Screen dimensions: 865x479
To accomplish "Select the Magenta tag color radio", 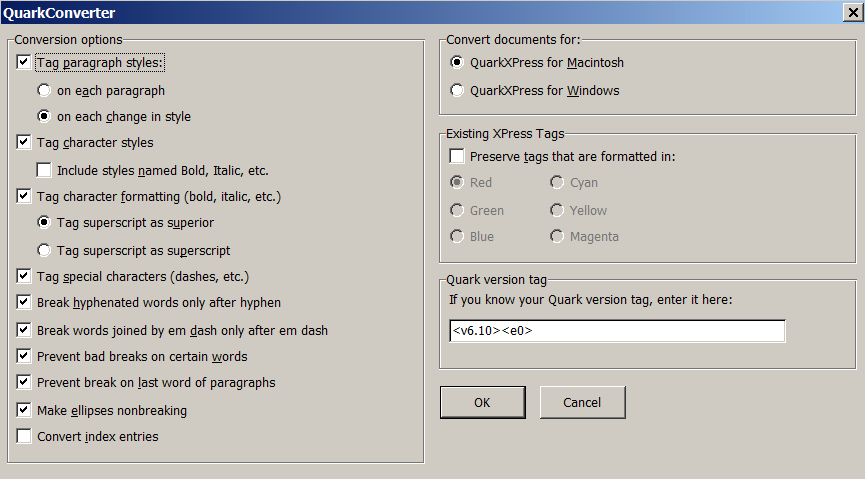I will point(557,236).
